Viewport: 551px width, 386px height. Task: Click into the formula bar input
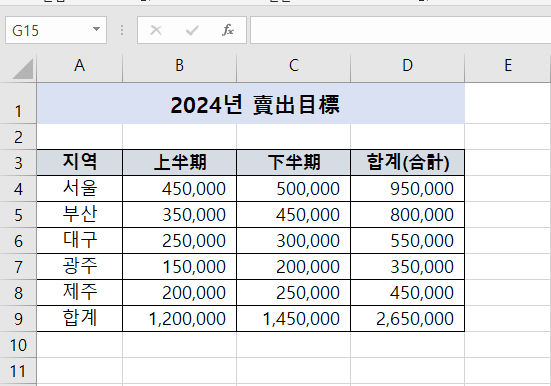pos(400,30)
